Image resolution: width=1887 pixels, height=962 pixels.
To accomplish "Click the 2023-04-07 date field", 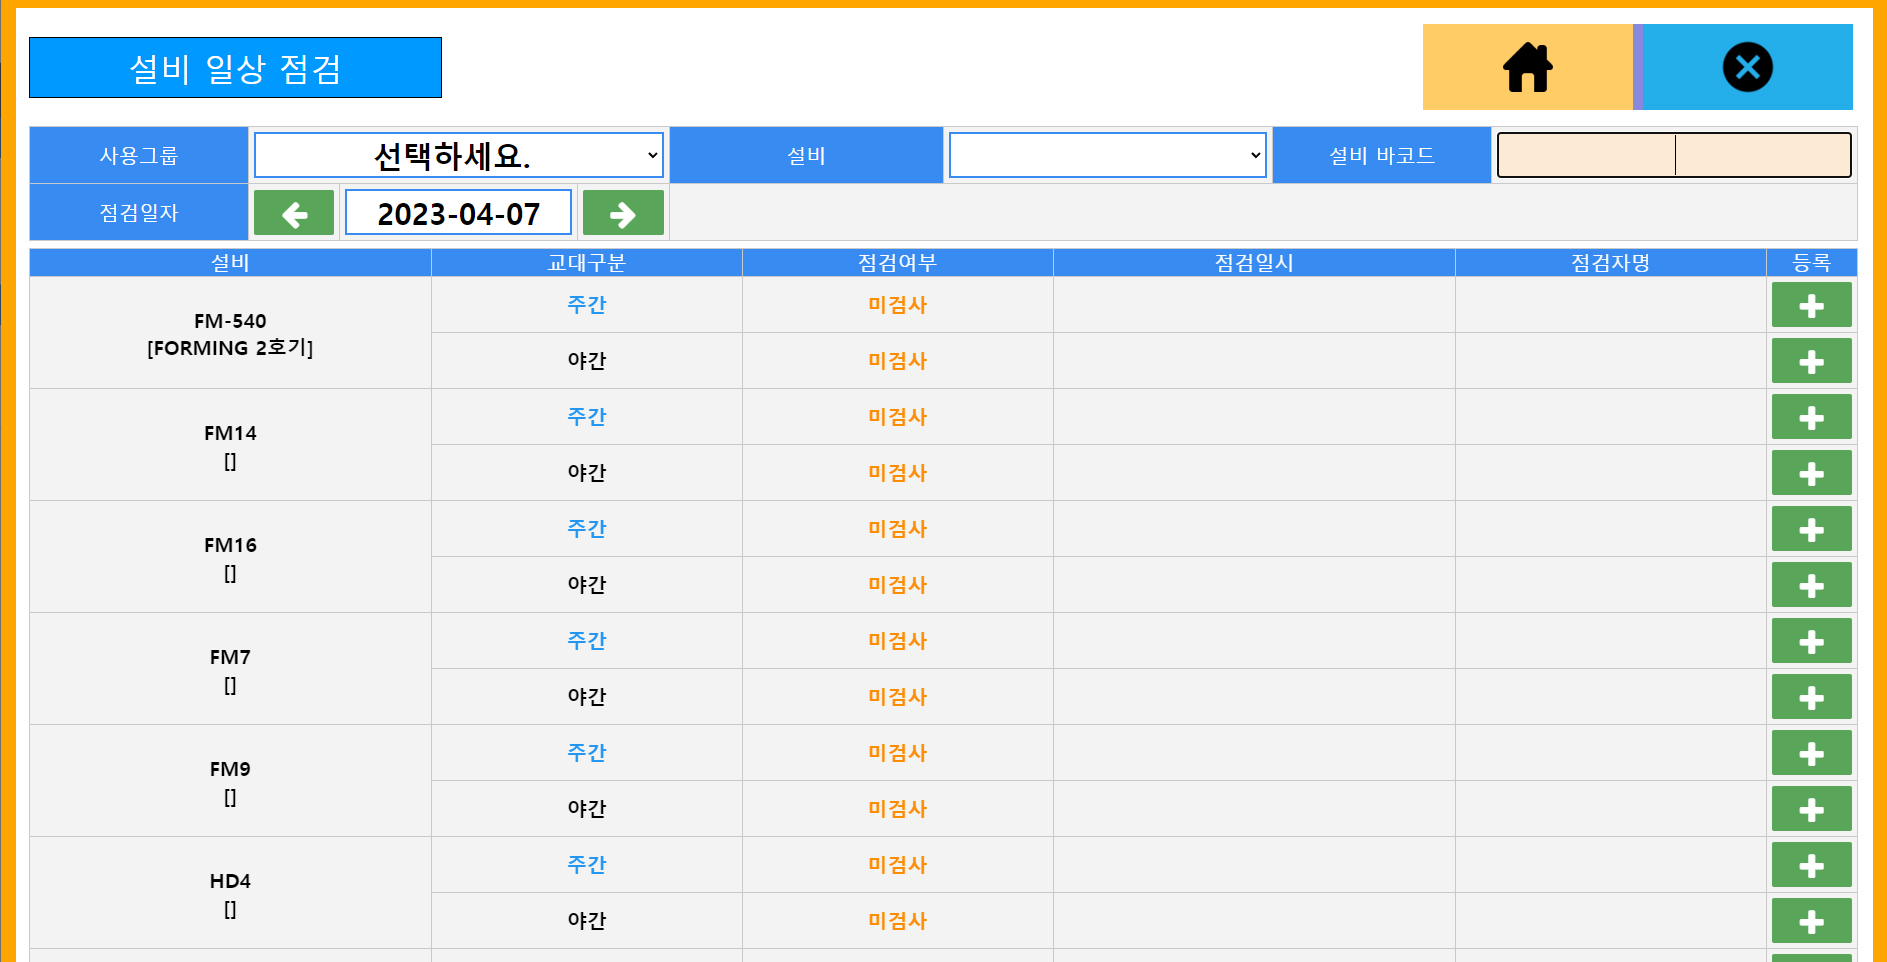I will 458,213.
